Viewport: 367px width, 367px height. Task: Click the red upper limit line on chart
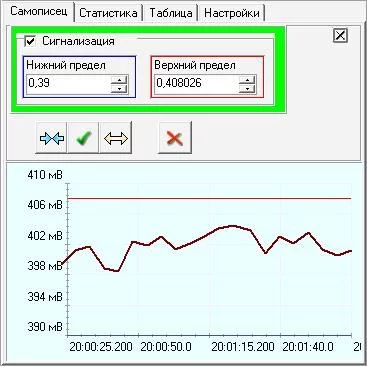tap(209, 198)
